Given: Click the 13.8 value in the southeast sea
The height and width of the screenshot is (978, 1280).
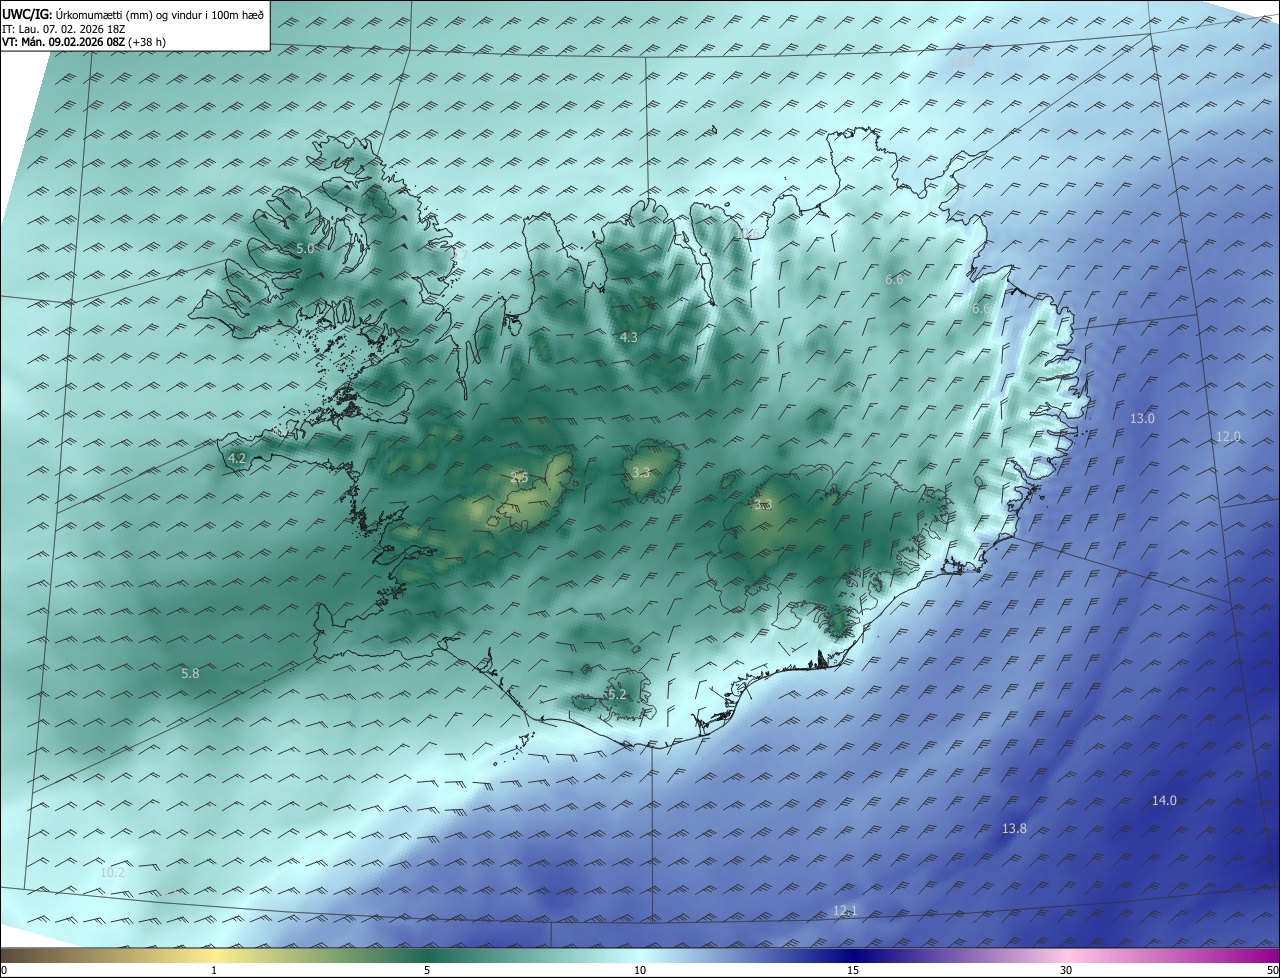Looking at the screenshot, I should click(1014, 829).
